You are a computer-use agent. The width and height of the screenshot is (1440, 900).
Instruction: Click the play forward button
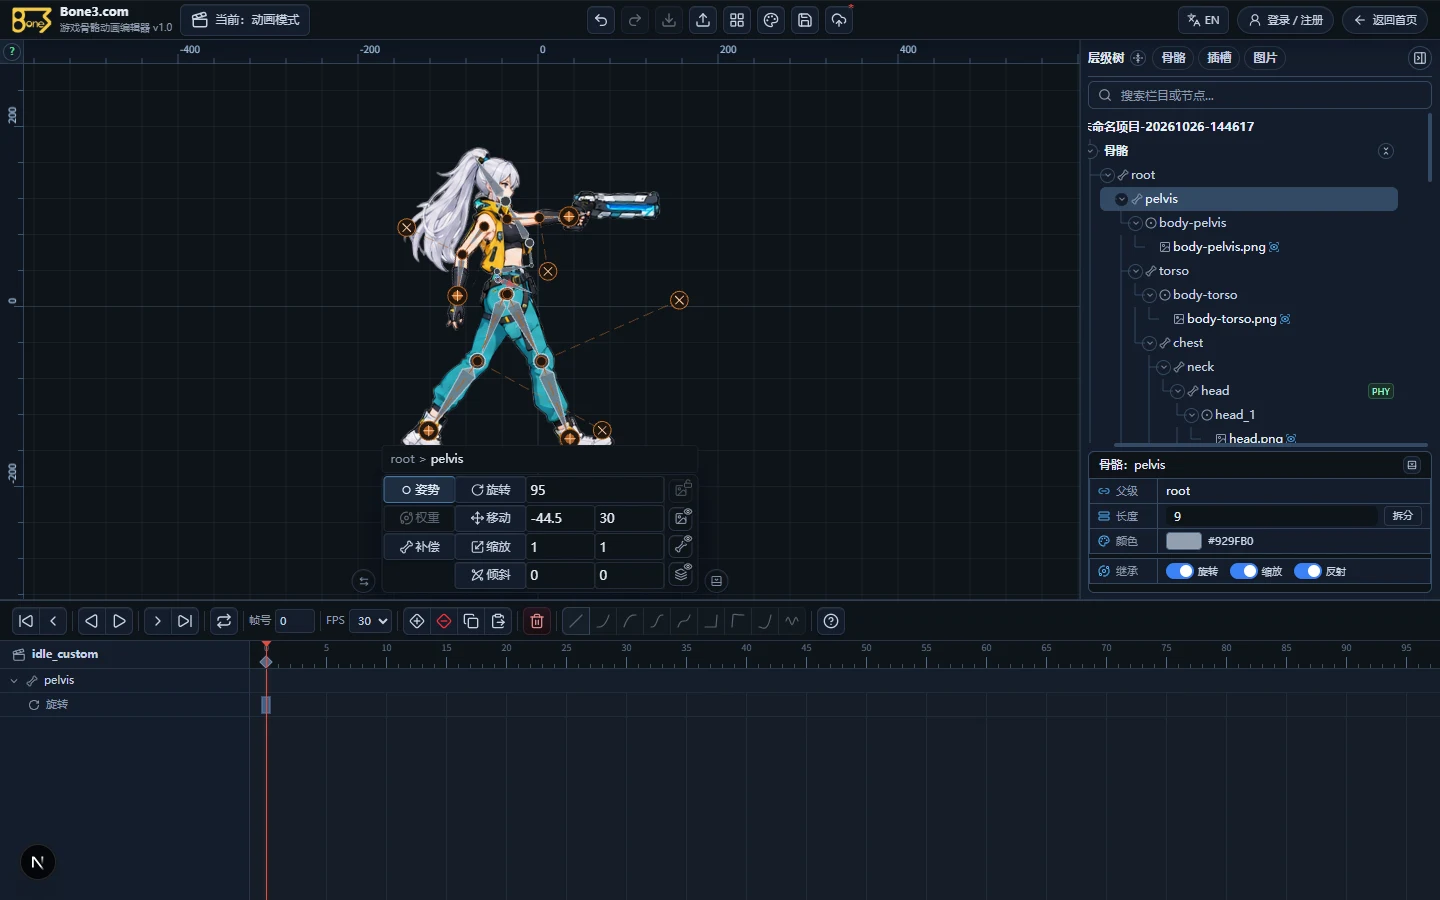point(119,621)
